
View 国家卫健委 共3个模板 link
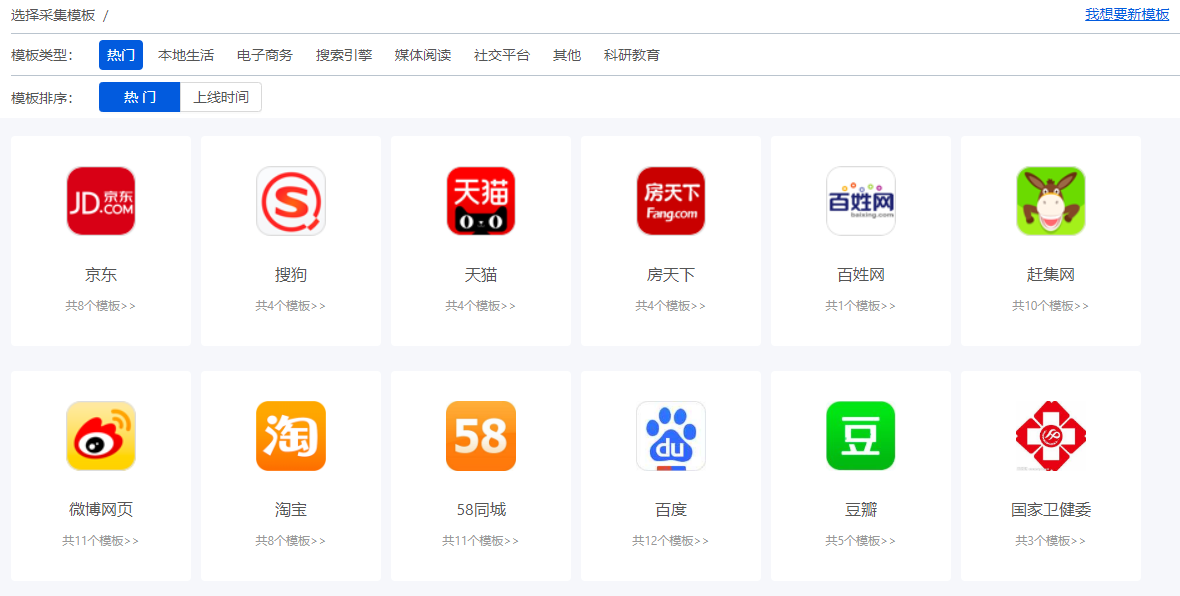coord(1051,540)
